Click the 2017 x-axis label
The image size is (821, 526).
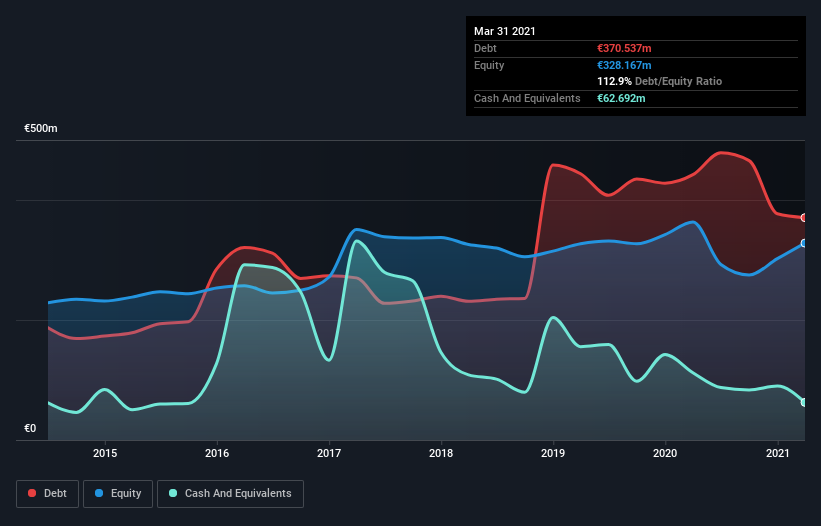pyautogui.click(x=329, y=453)
